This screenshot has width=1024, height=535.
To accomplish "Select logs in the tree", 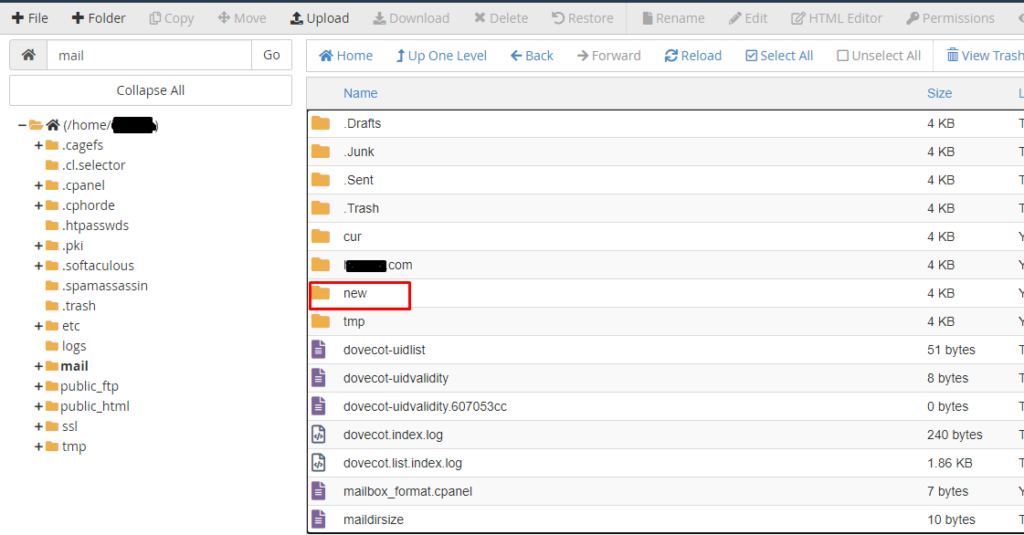I will point(74,346).
